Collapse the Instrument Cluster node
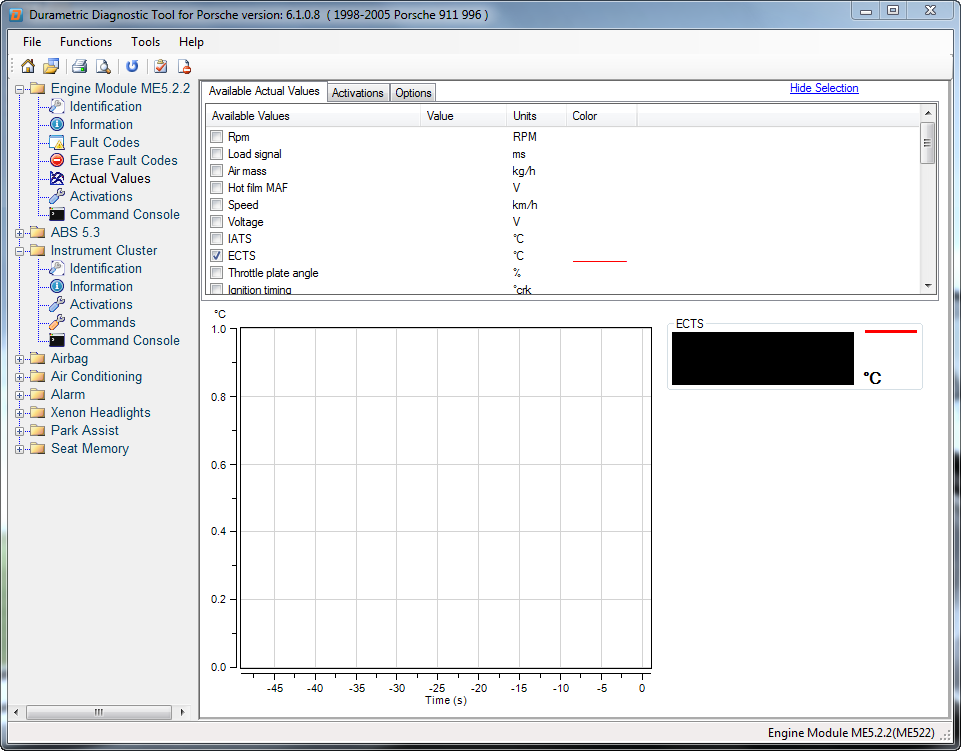 coord(20,251)
